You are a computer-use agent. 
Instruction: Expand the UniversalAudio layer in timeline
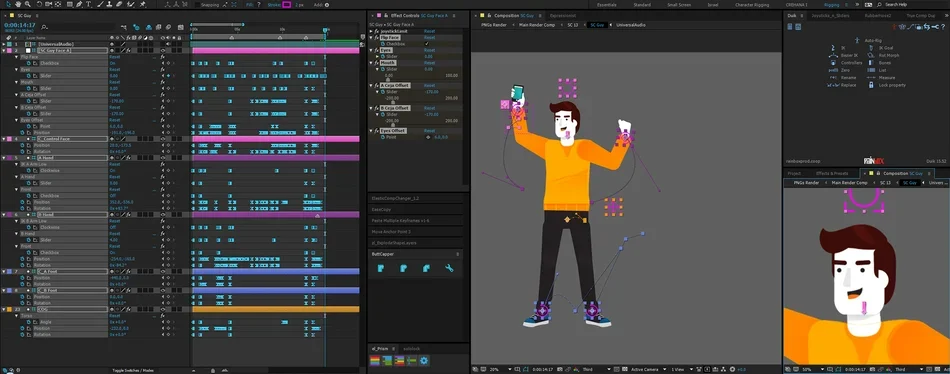coord(4,44)
